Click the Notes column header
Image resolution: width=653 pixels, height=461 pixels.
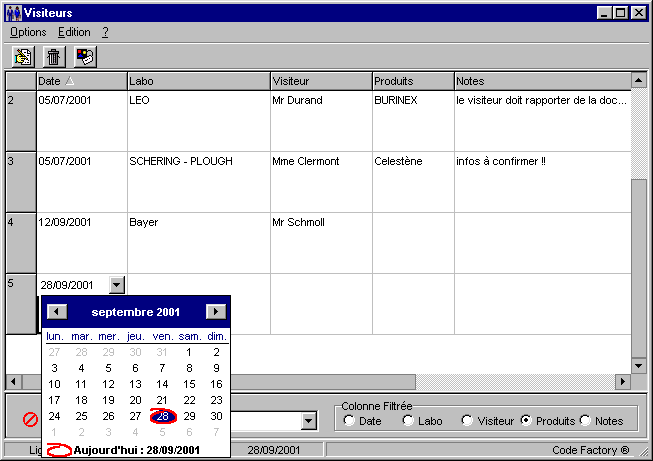point(543,81)
